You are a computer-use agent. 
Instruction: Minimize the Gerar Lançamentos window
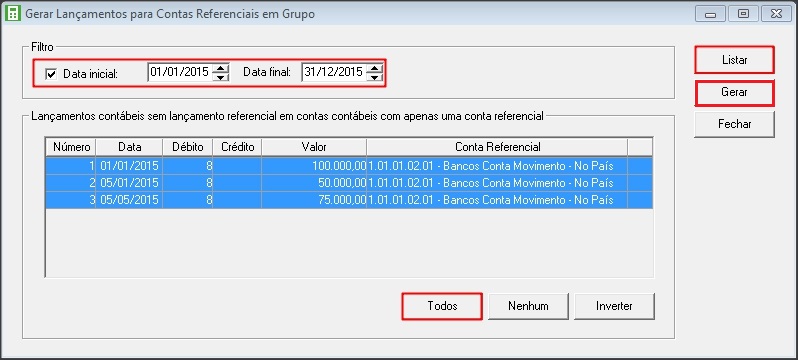pyautogui.click(x=710, y=14)
